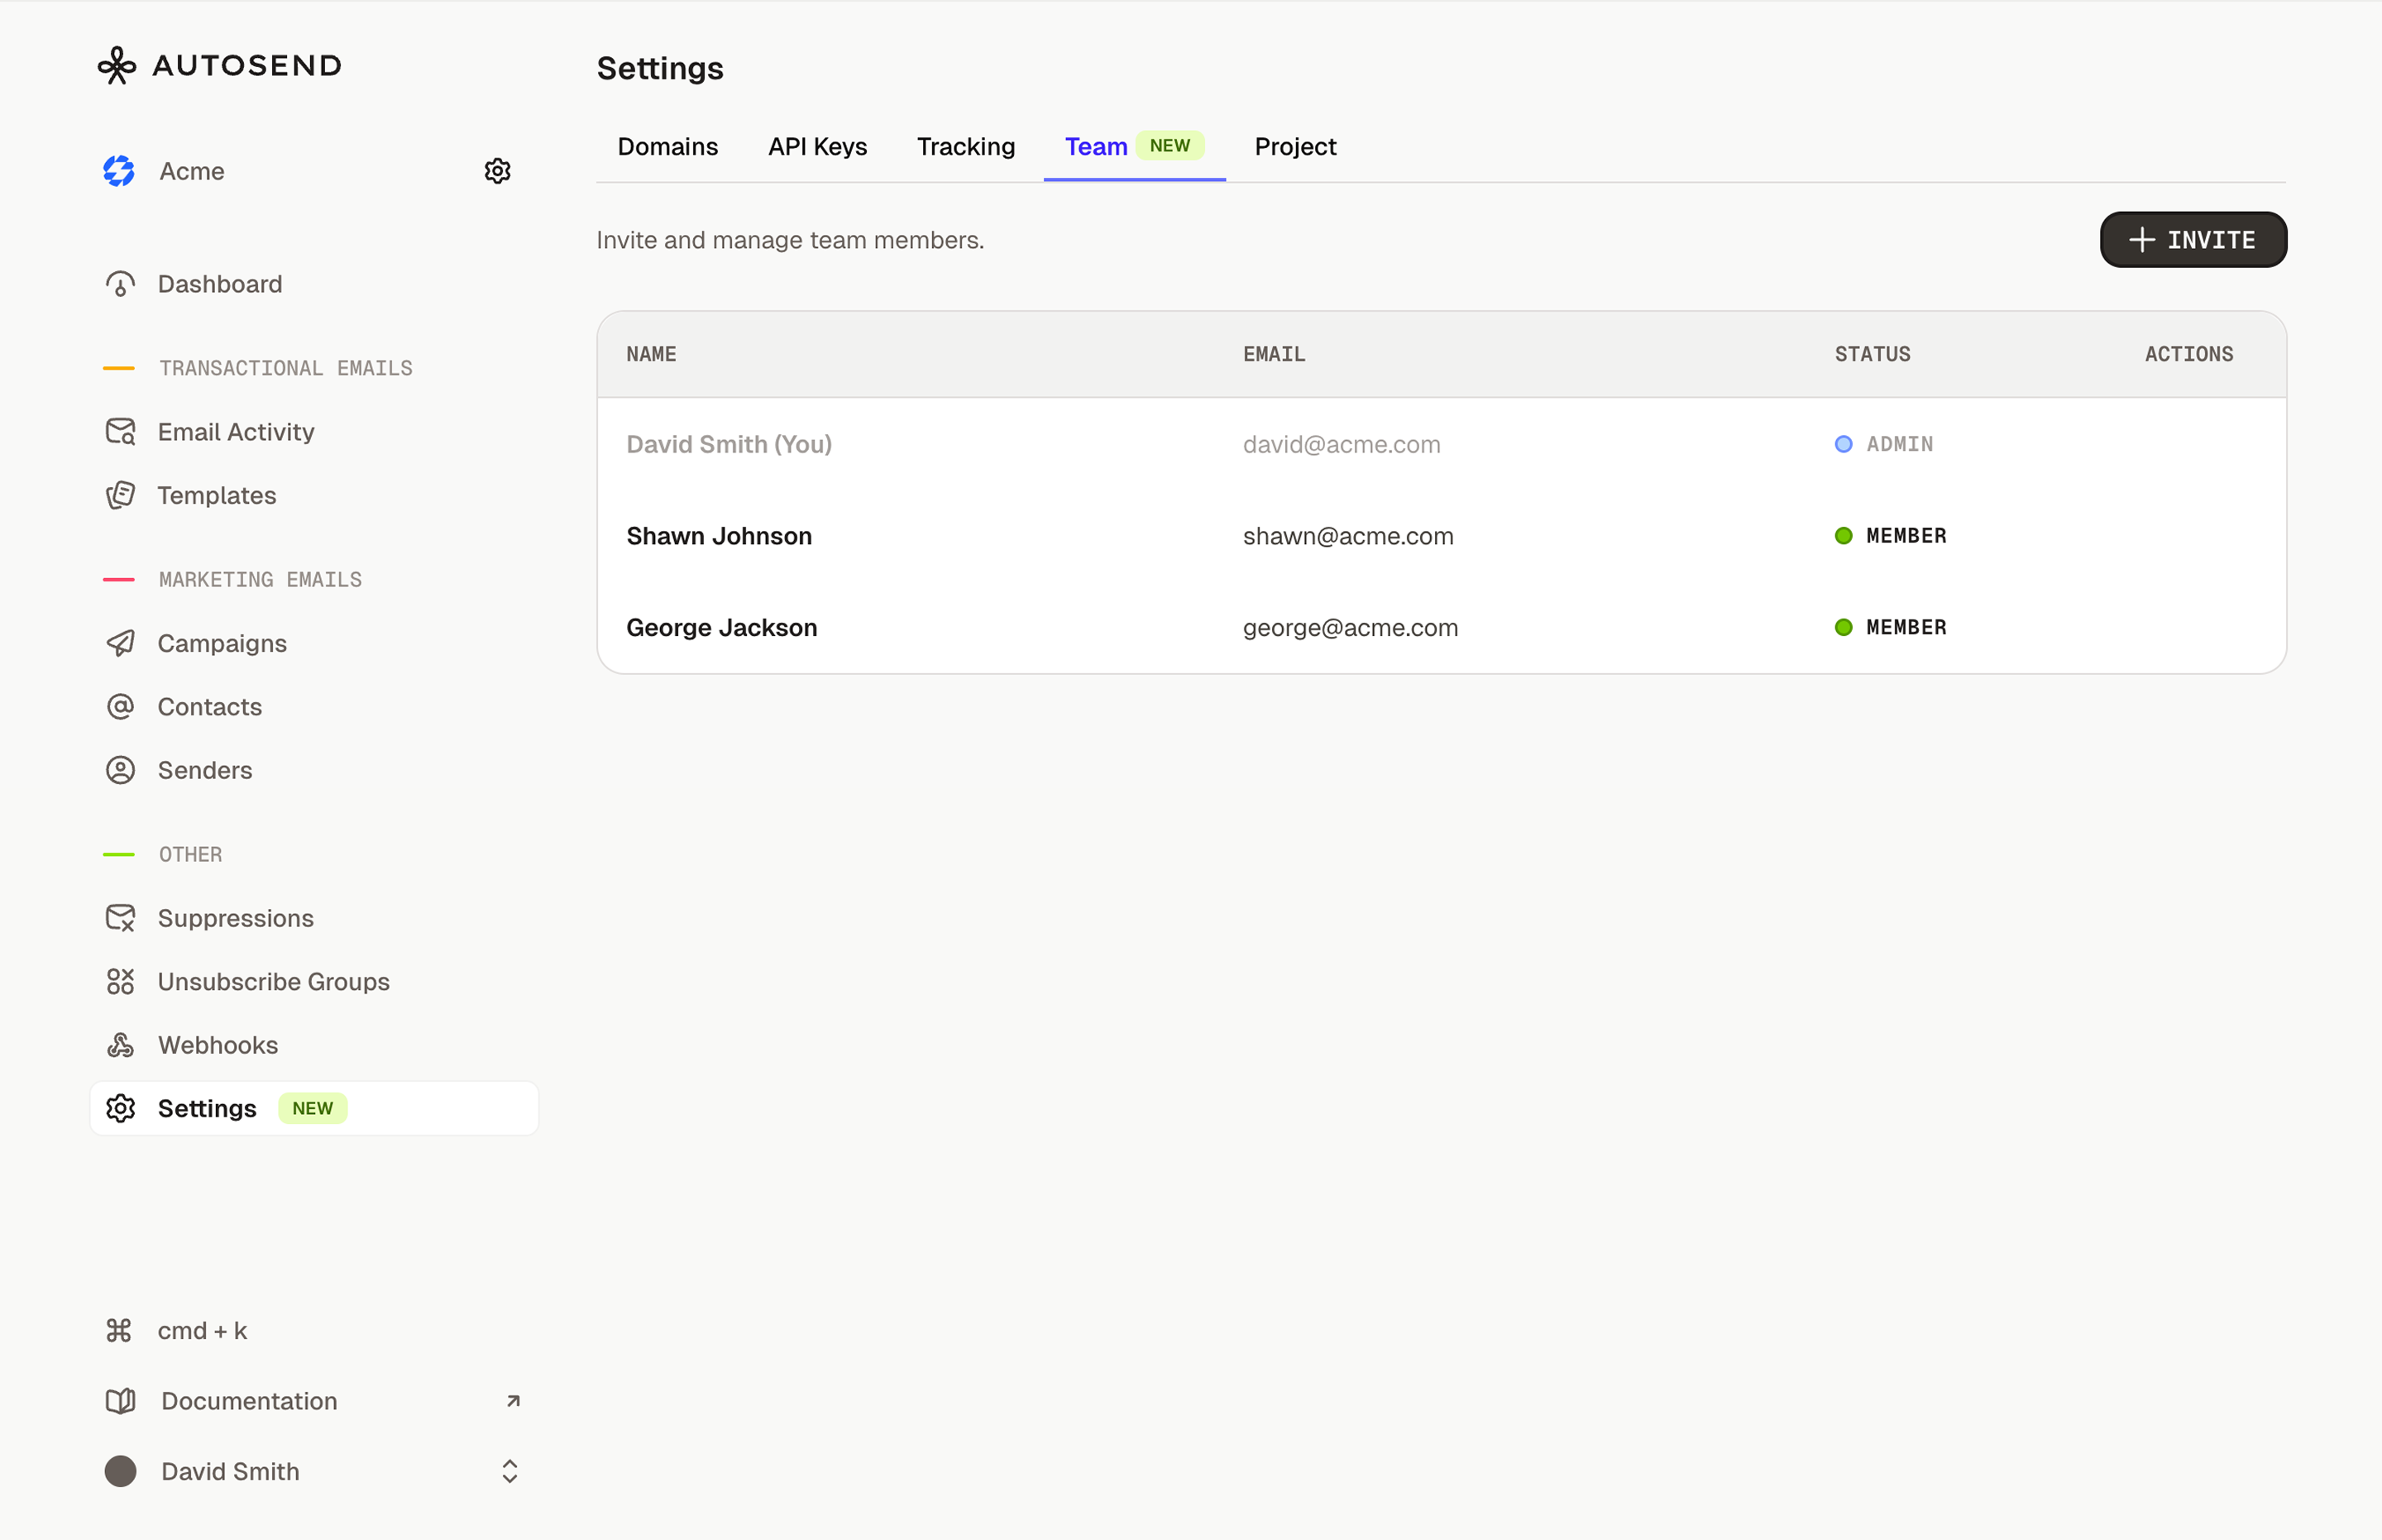Open the Contacts page
Viewport: 2382px width, 1540px height.
coord(209,707)
